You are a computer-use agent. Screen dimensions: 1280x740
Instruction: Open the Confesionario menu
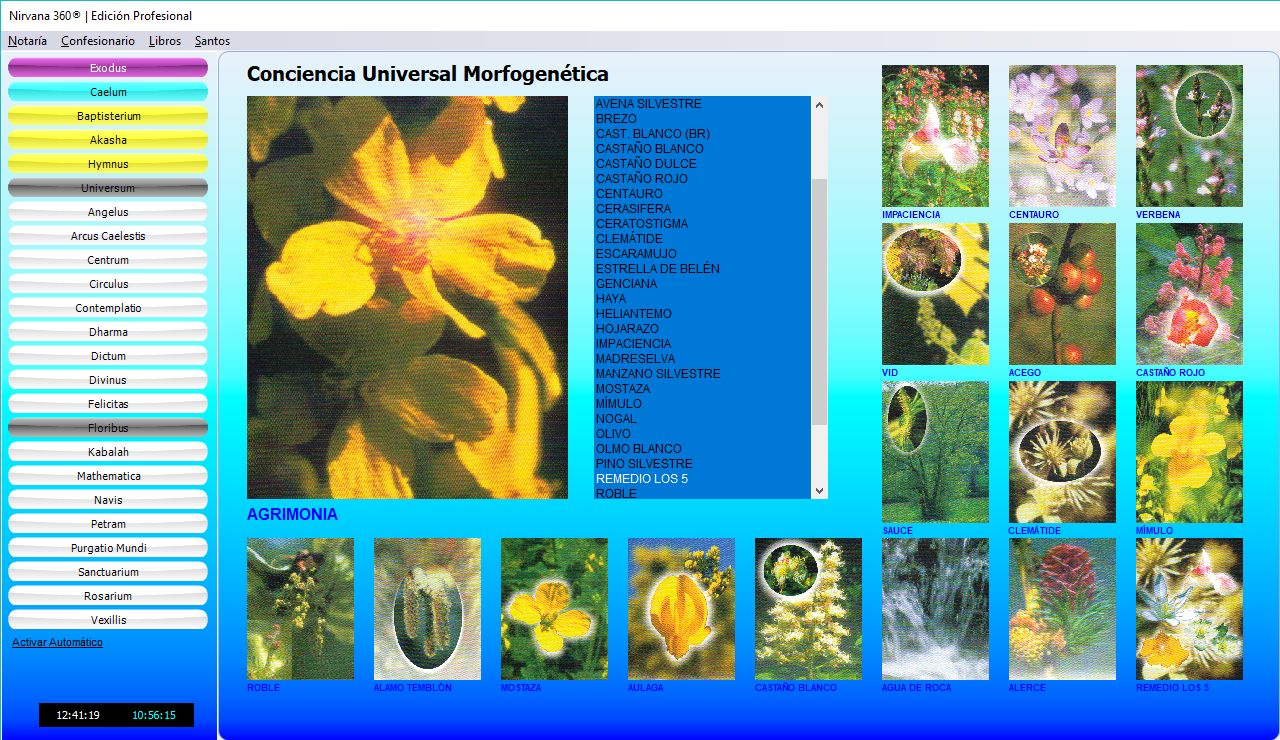point(97,41)
